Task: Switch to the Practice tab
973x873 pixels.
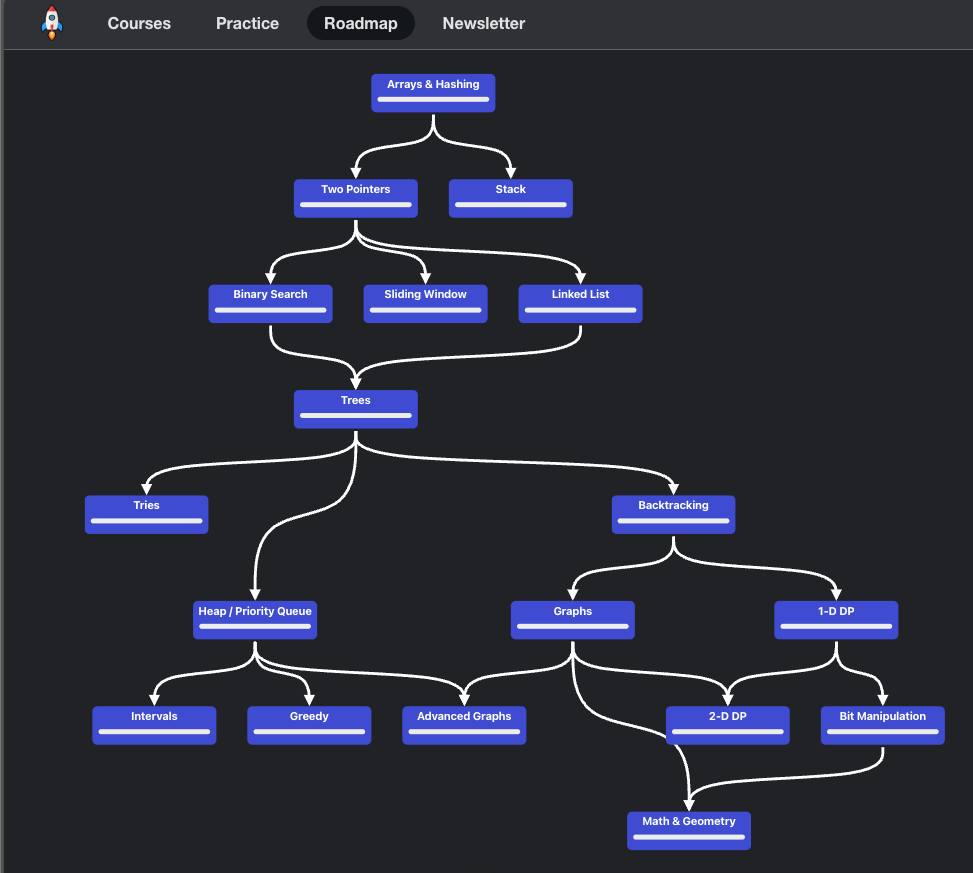Action: [x=247, y=24]
